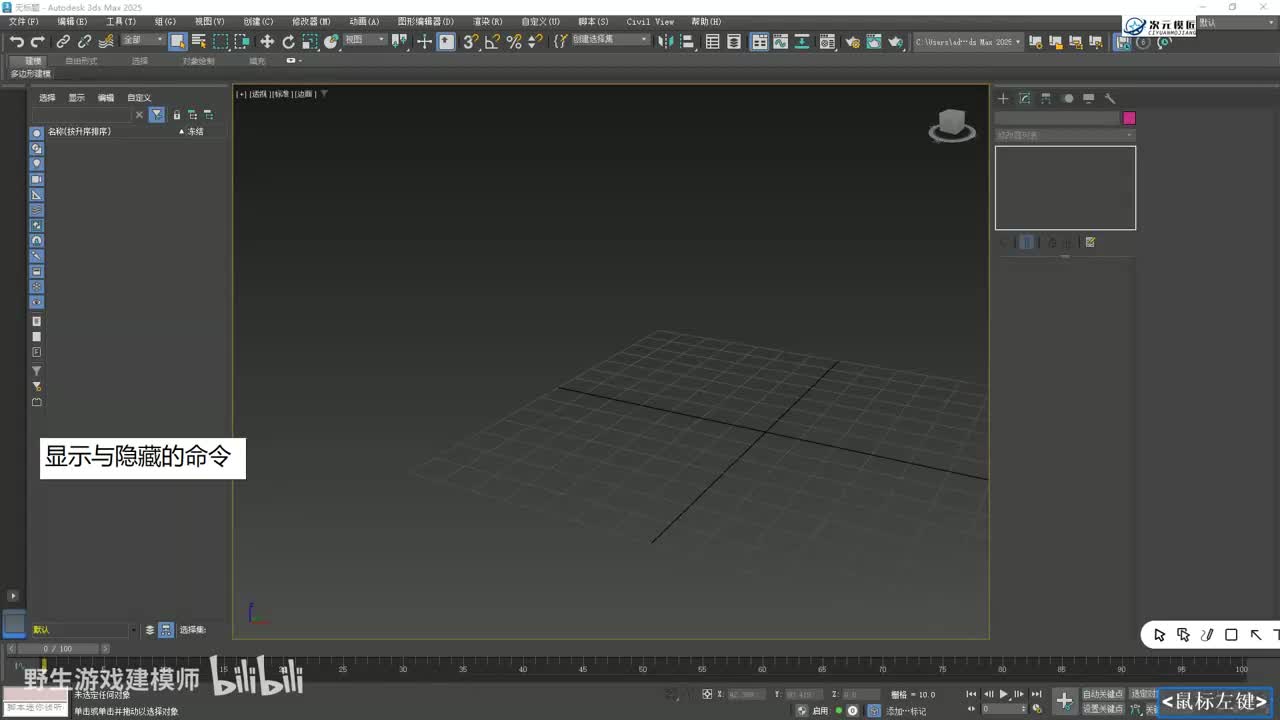Toggle the Percent Snap button

514,41
